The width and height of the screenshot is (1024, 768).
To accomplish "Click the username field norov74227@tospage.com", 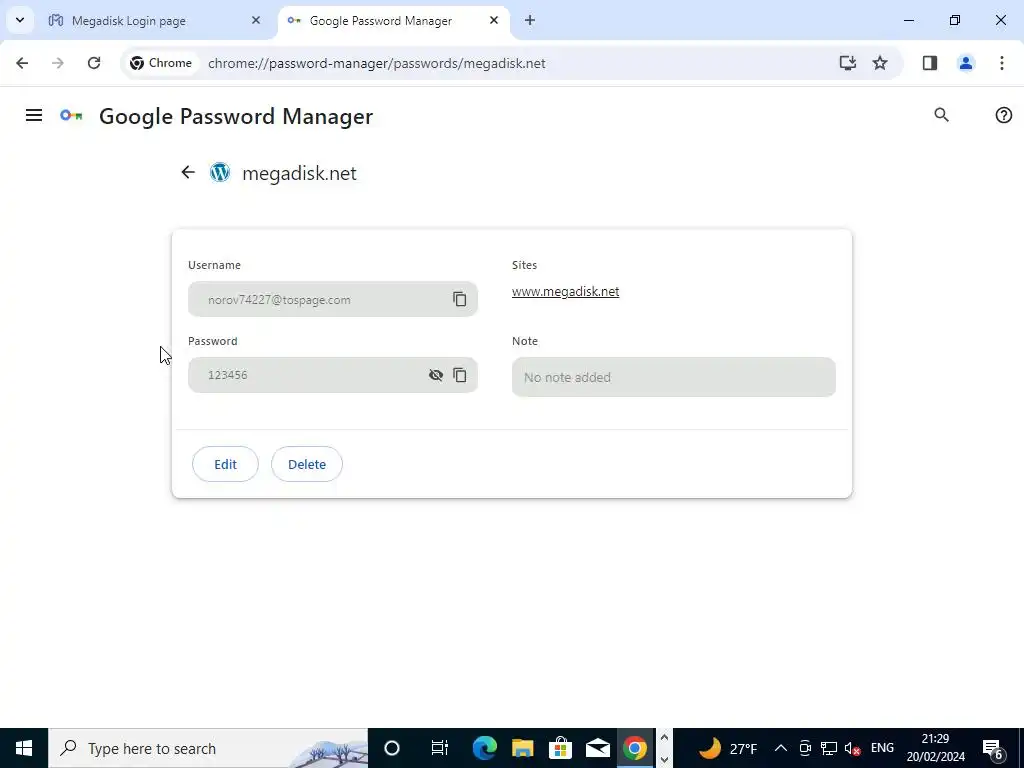I will (x=333, y=299).
